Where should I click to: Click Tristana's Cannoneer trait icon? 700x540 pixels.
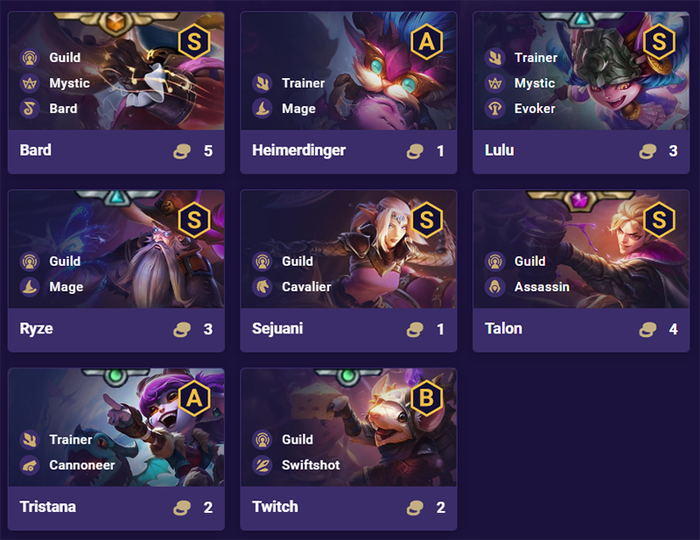(29, 465)
